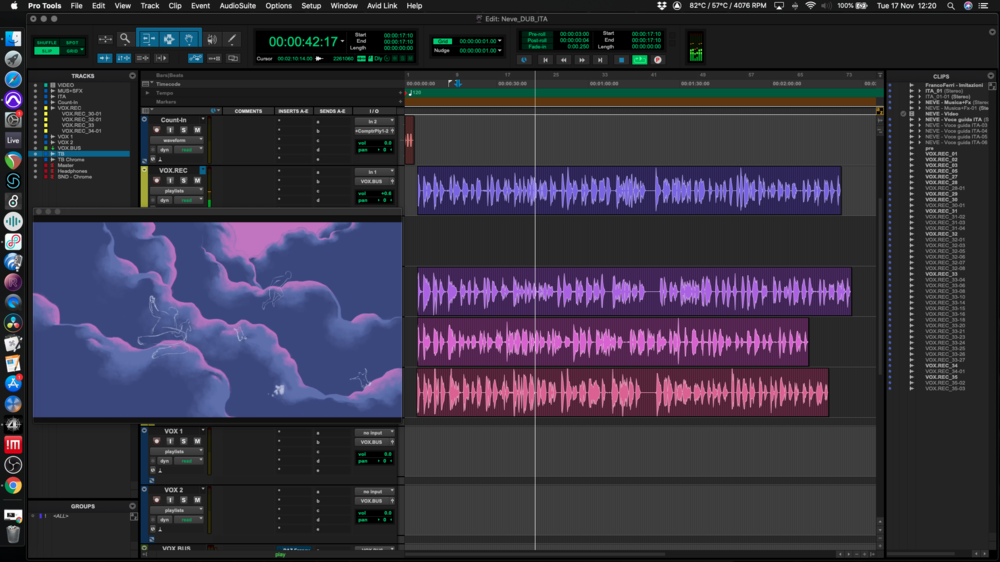The width and height of the screenshot is (1000, 562).
Task: Open Count-In input selector In 2
Action: [374, 121]
